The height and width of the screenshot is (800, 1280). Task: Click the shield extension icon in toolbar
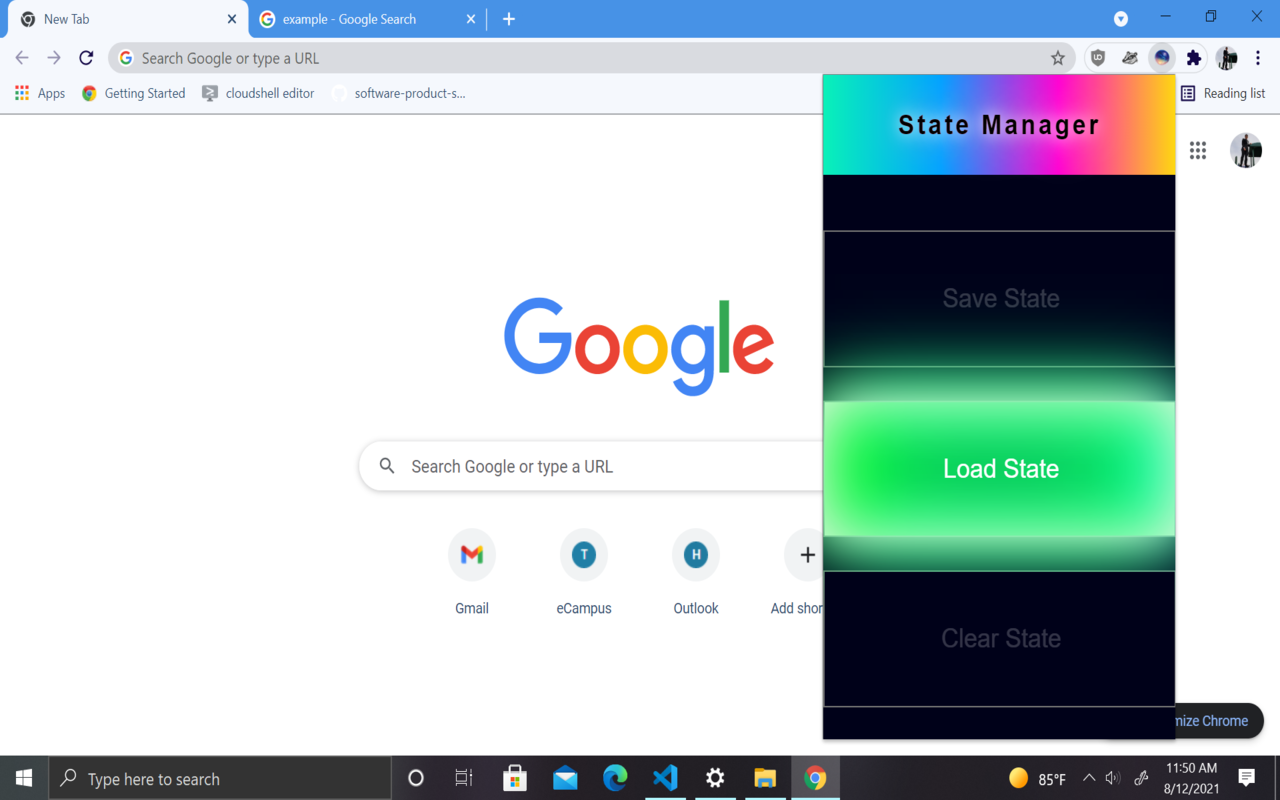(x=1098, y=58)
